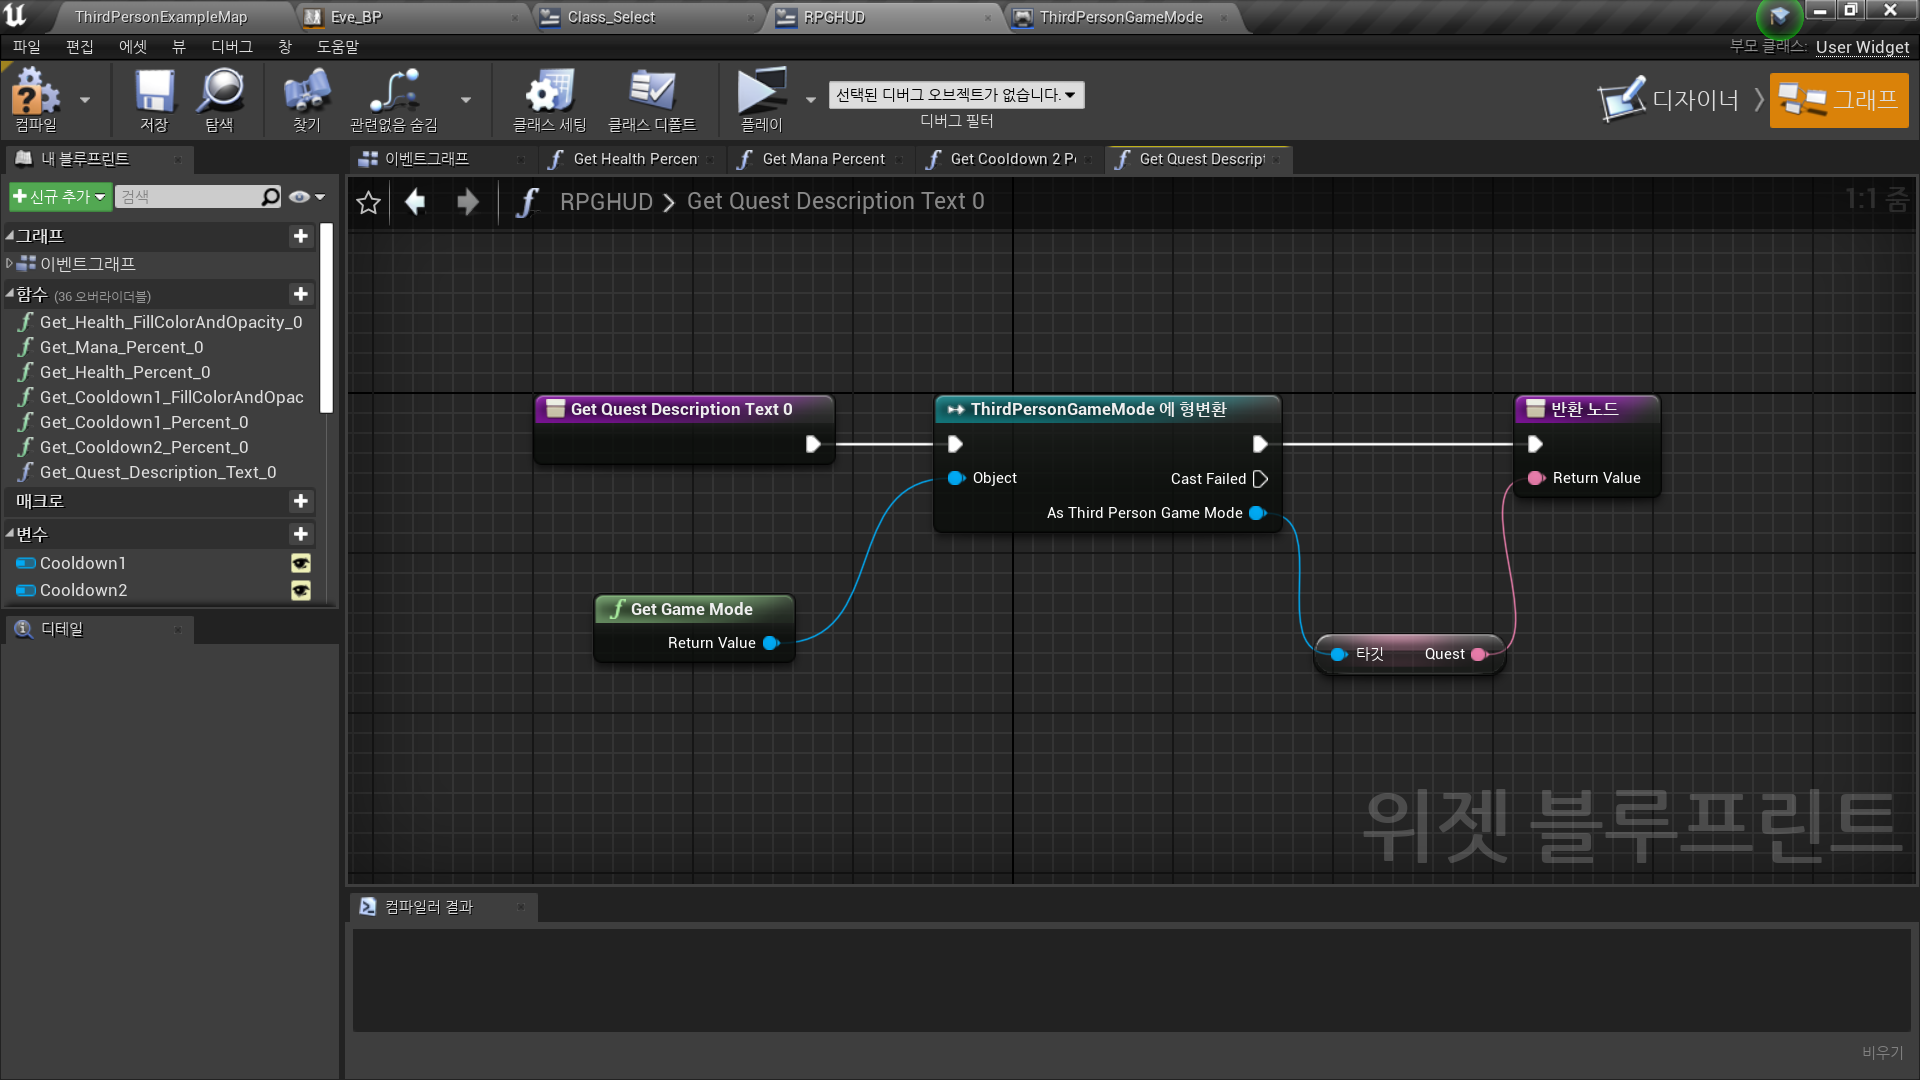1920x1080 pixels.
Task: Click inside the blueprint 검색 search field
Action: [x=190, y=197]
